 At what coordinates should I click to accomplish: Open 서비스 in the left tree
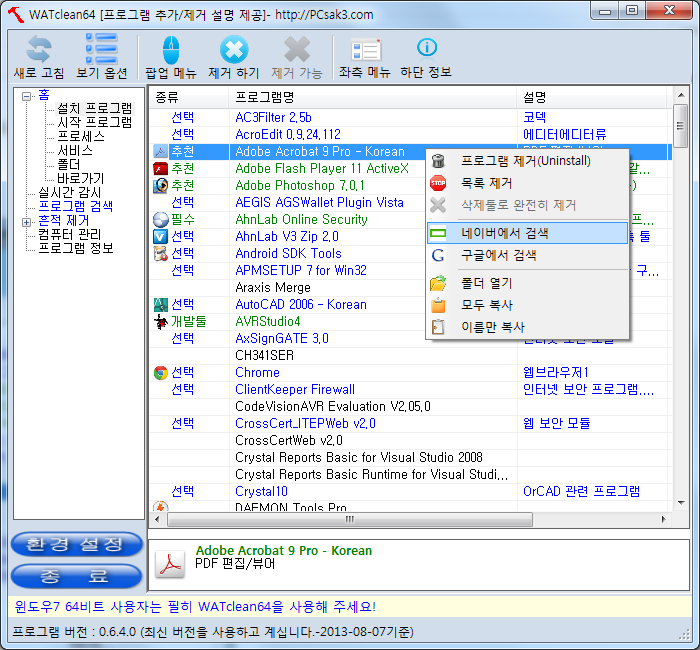75,150
